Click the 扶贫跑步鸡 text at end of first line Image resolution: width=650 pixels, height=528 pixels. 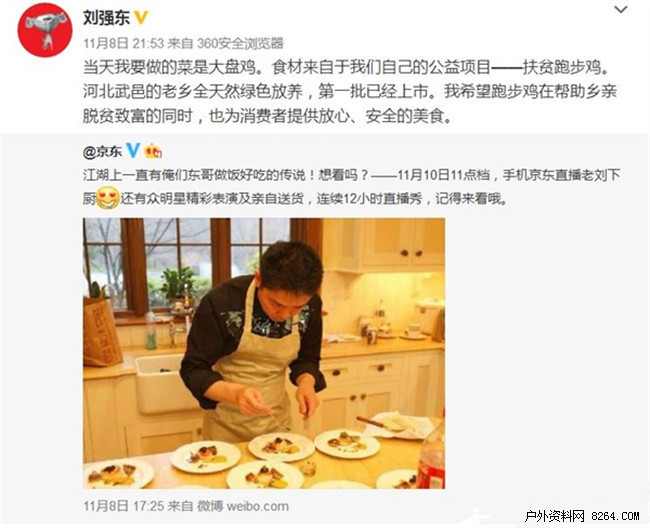567,68
